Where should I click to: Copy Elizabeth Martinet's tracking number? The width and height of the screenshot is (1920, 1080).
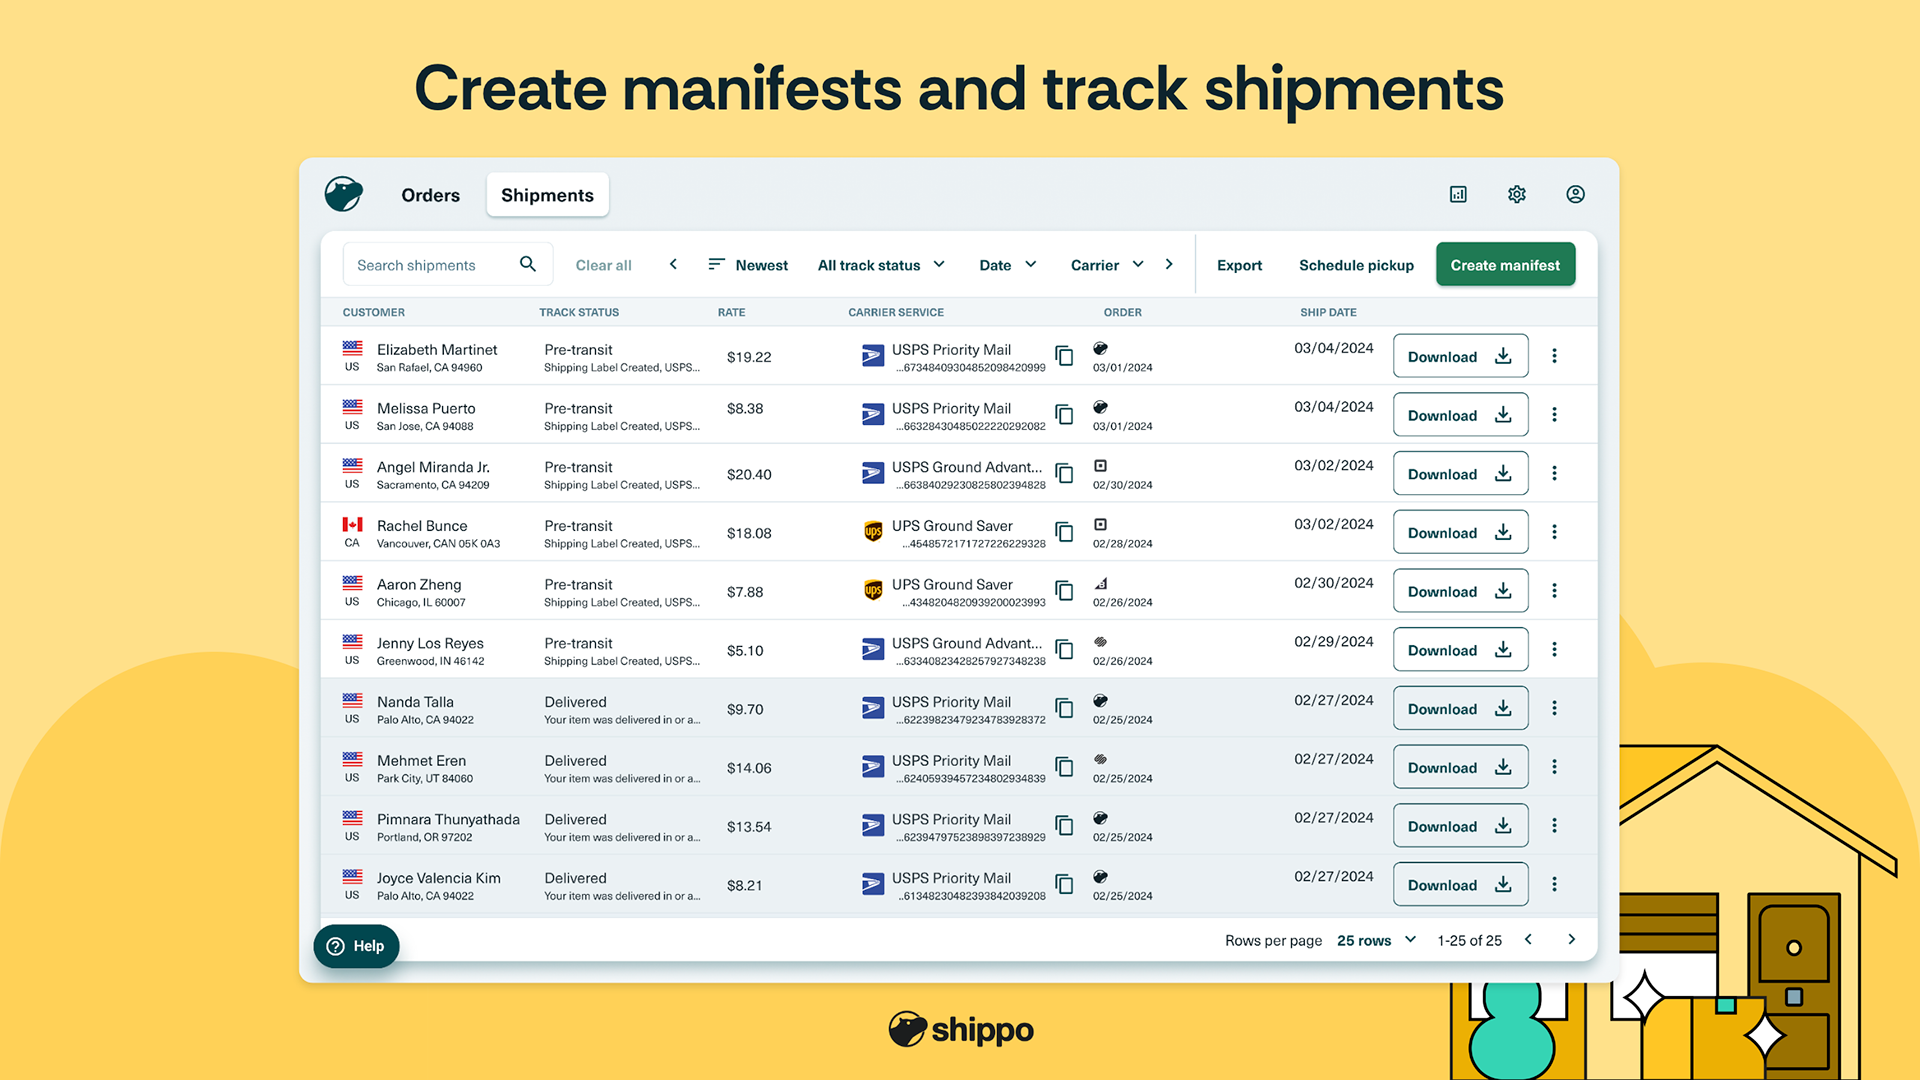1064,356
